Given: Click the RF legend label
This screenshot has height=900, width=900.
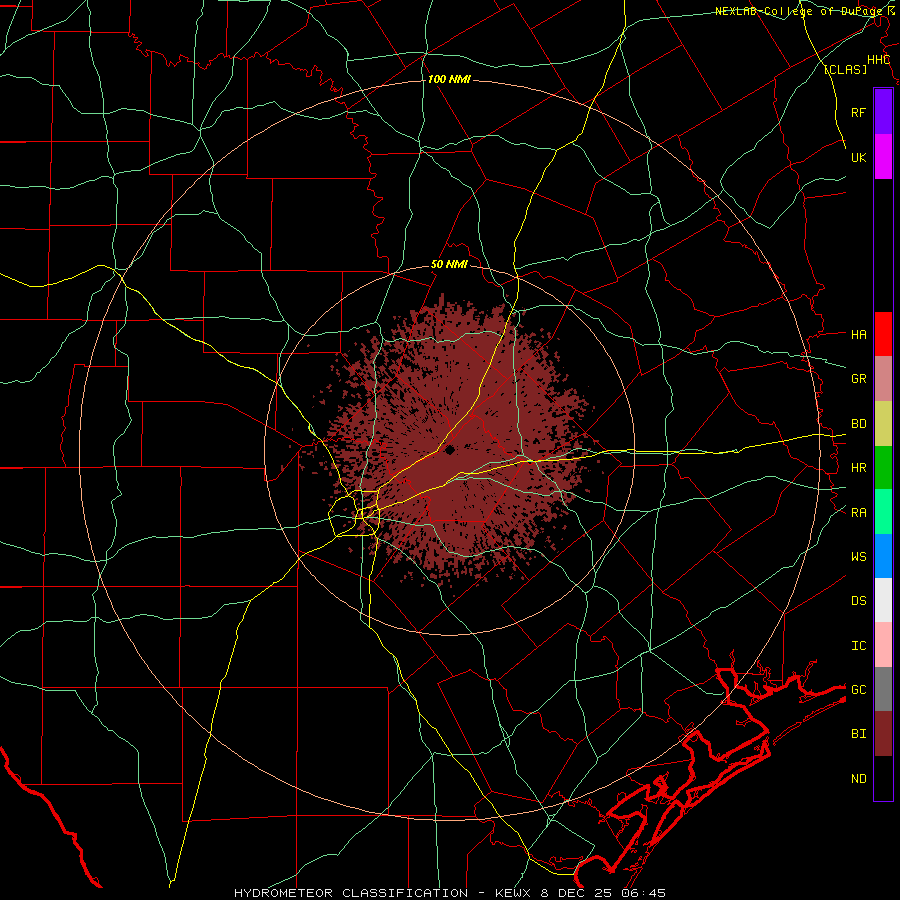Looking at the screenshot, I should (858, 112).
